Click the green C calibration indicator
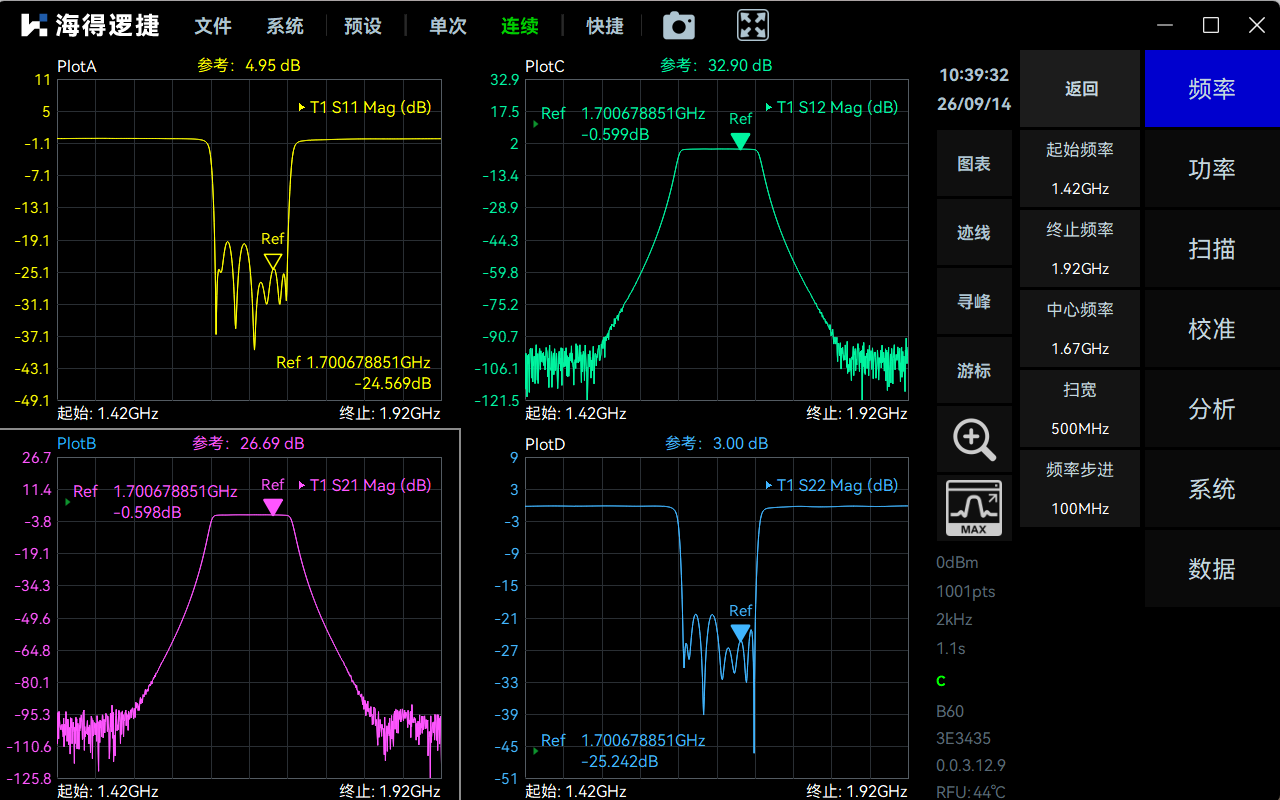 click(x=941, y=682)
